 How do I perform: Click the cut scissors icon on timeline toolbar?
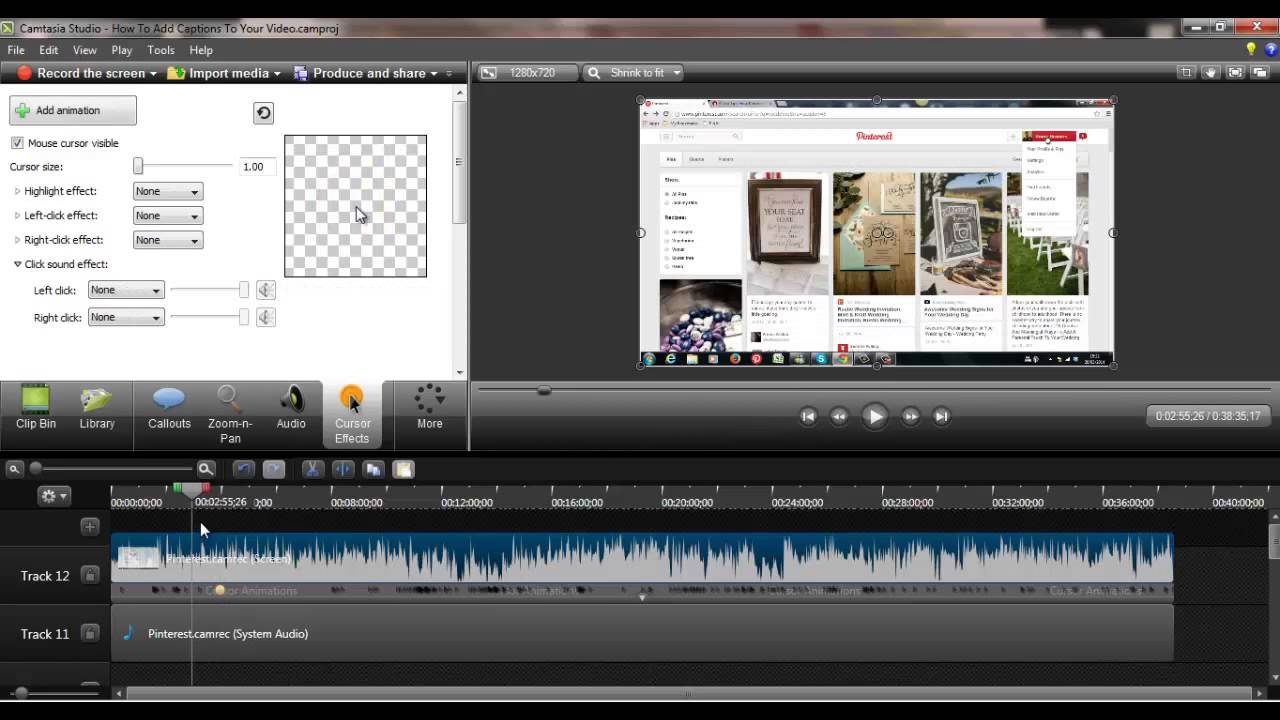pos(312,469)
